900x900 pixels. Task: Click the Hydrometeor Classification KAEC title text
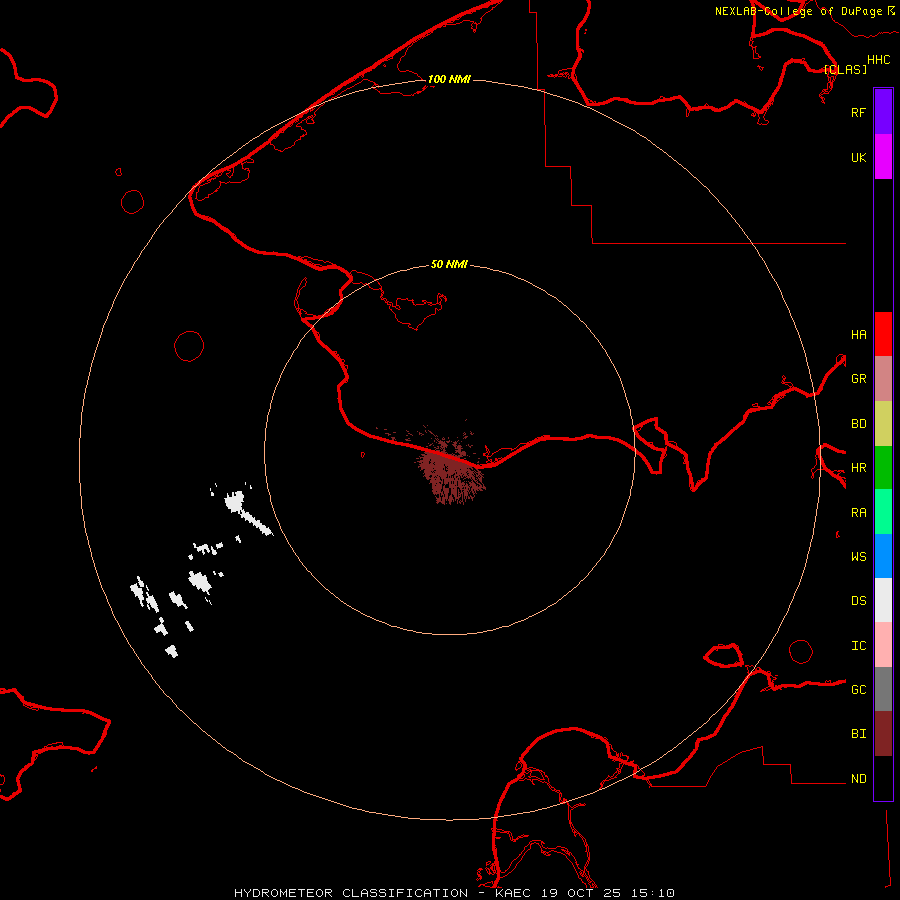point(454,893)
